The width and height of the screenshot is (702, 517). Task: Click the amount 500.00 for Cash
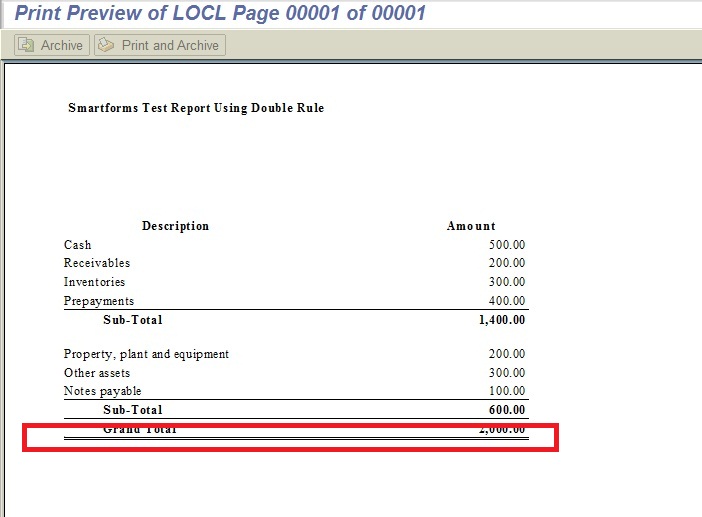(507, 245)
